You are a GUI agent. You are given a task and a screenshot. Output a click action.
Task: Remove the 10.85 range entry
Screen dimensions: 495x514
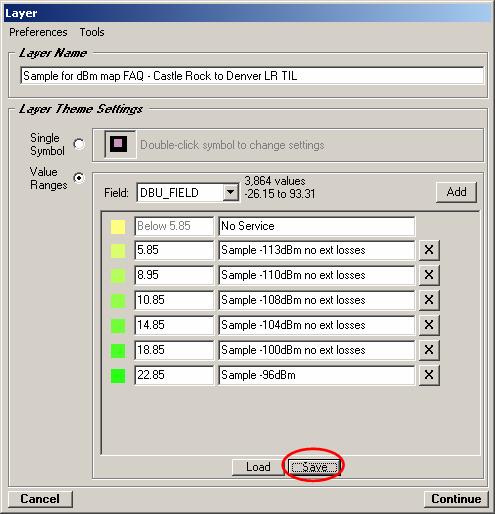click(429, 300)
